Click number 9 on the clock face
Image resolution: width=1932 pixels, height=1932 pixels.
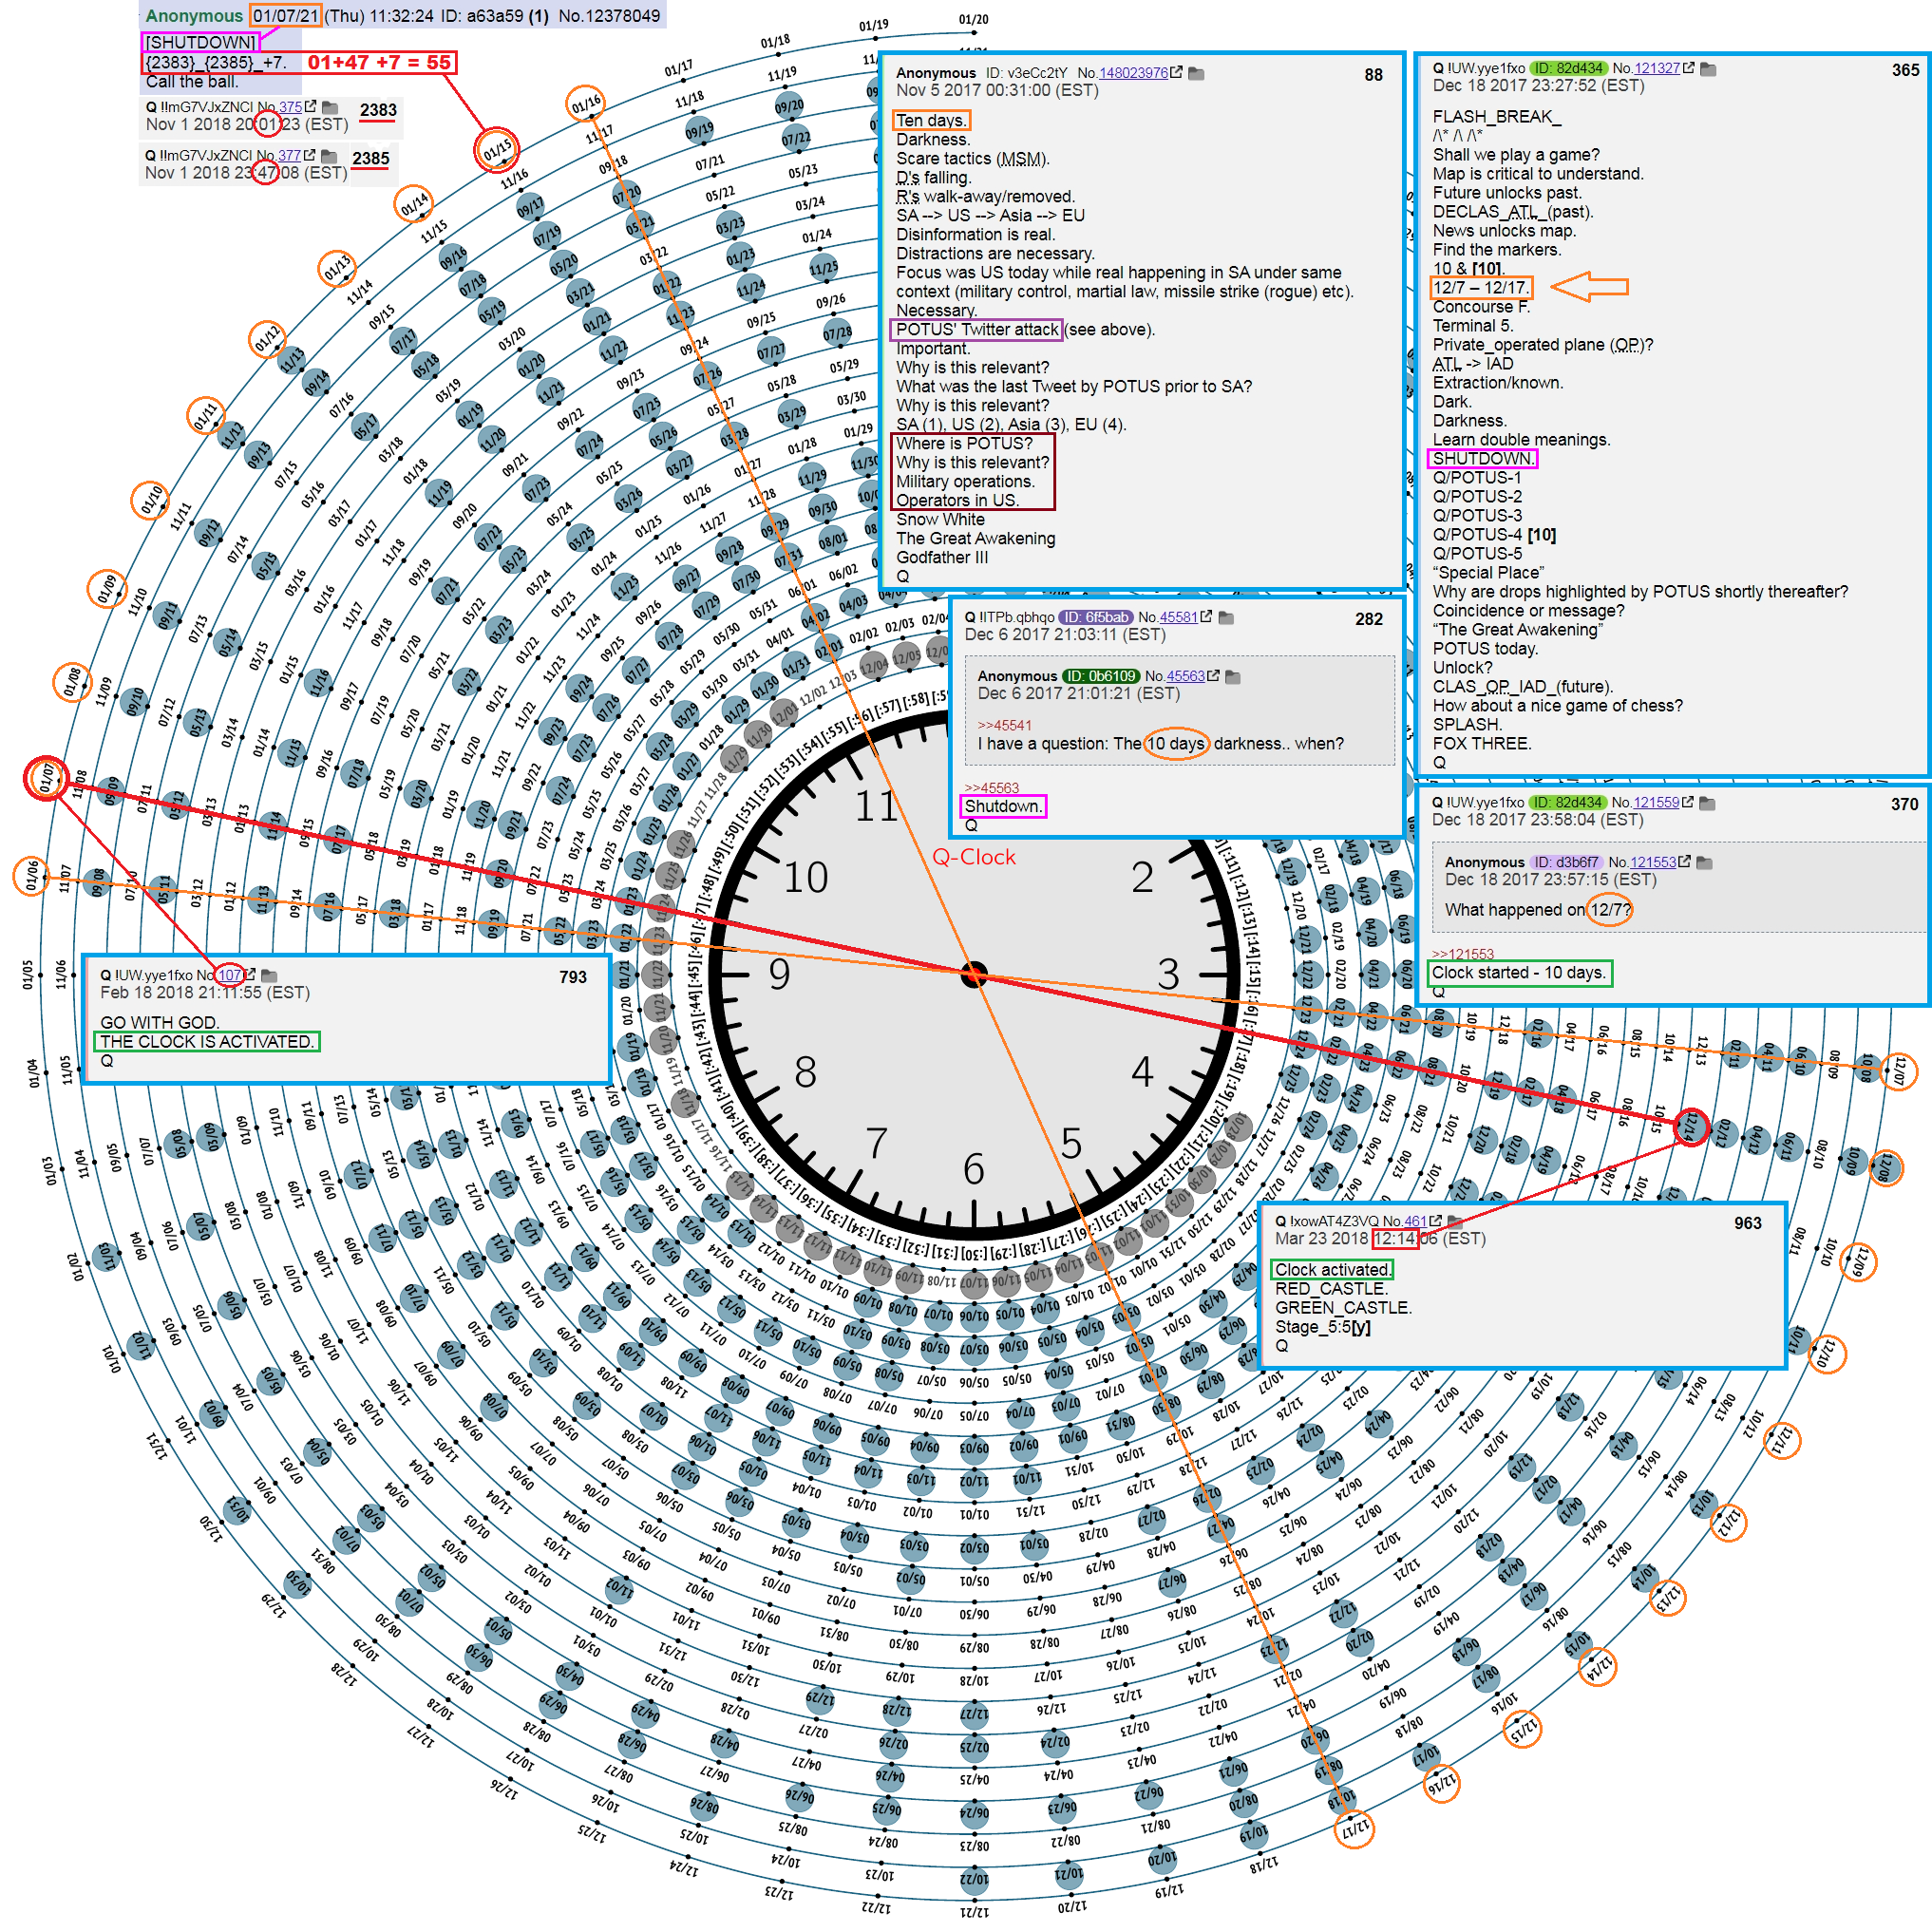pyautogui.click(x=780, y=974)
